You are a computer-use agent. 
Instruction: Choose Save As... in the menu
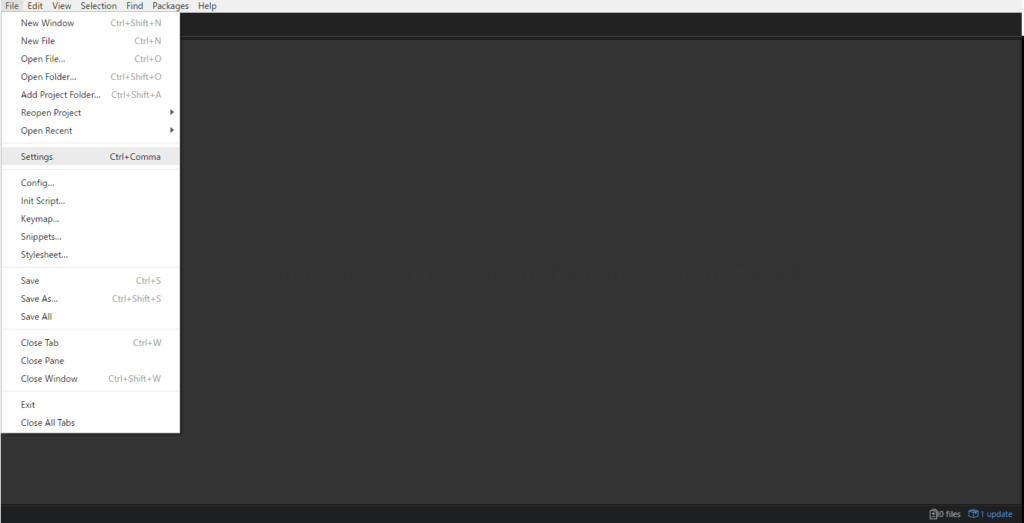90,298
